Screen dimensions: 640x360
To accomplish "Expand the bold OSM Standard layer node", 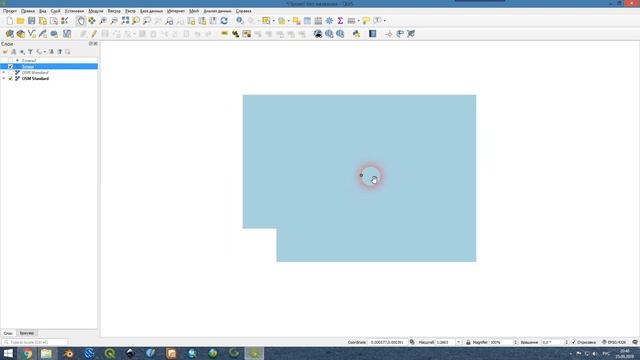I will tap(4, 78).
